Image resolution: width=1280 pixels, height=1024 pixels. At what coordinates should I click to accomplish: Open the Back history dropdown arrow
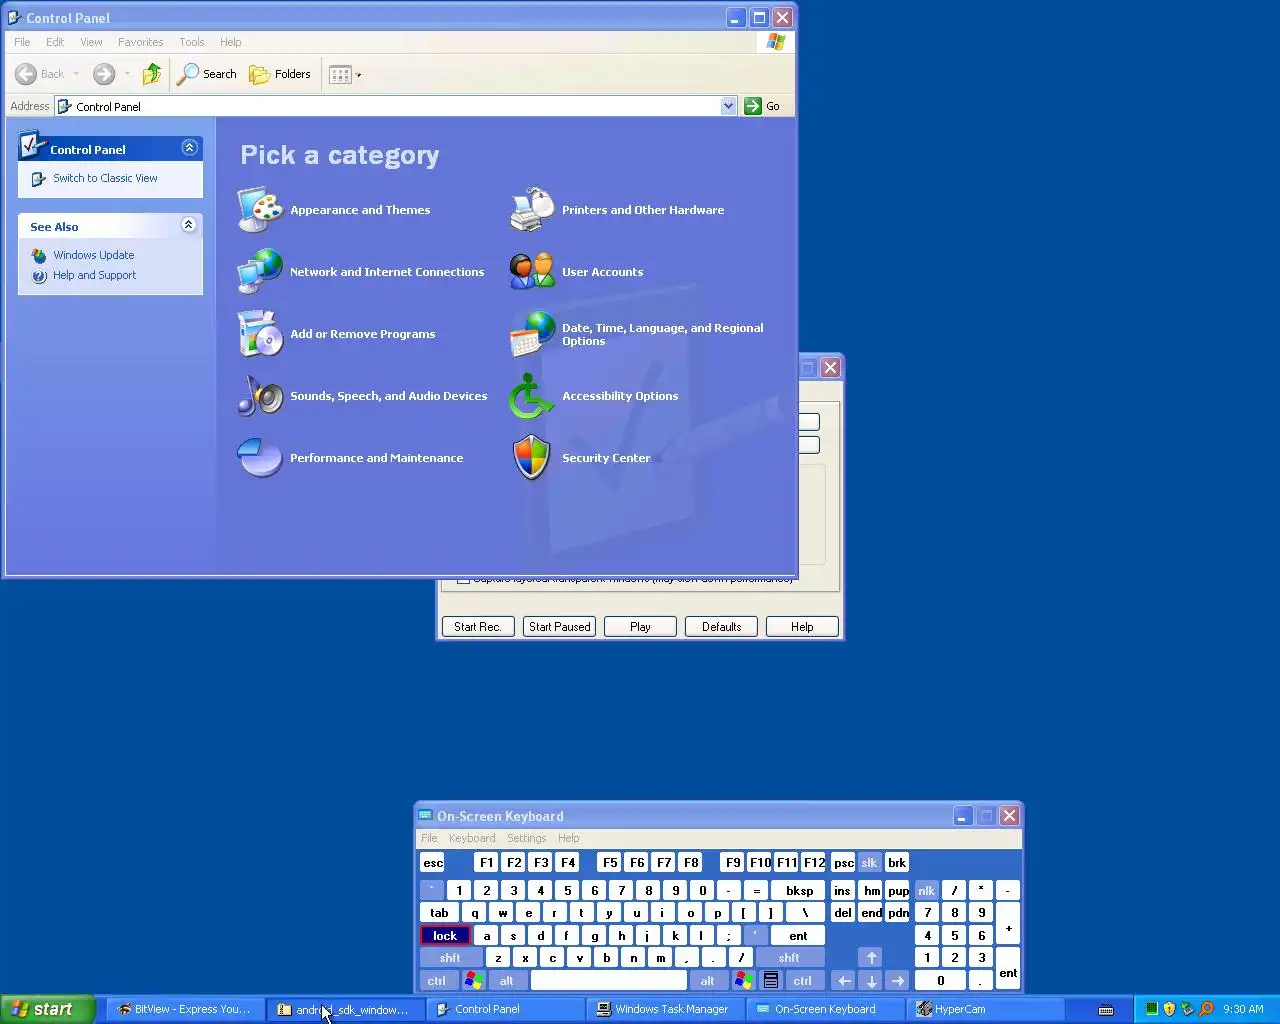(x=76, y=74)
